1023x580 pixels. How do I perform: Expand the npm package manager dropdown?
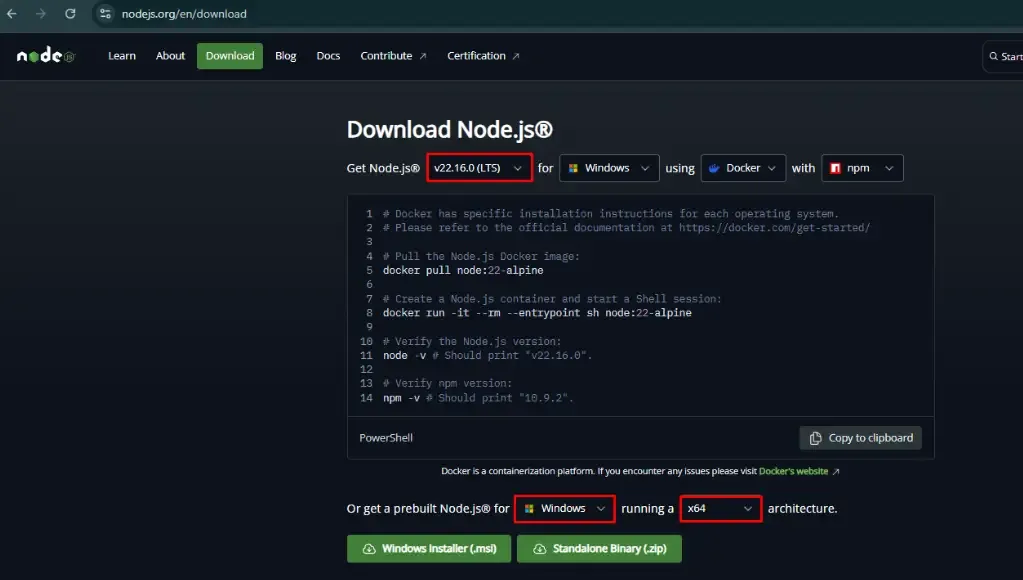click(x=862, y=168)
